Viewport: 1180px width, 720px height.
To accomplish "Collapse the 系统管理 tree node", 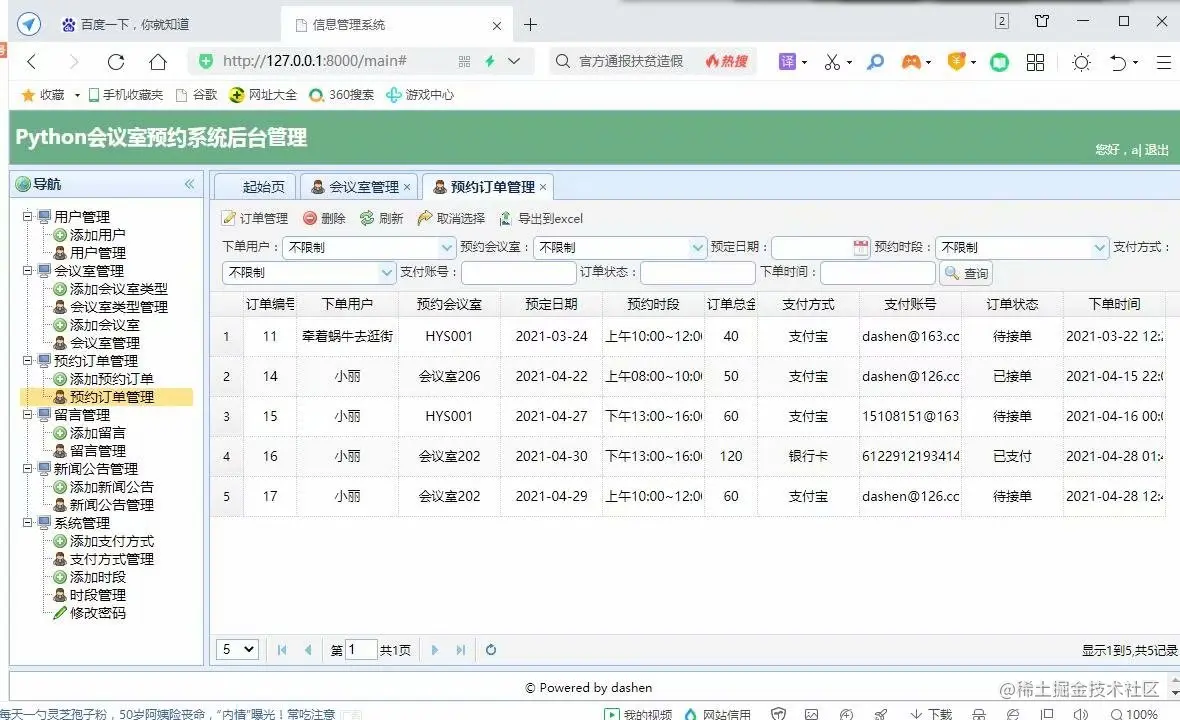I will tap(27, 523).
